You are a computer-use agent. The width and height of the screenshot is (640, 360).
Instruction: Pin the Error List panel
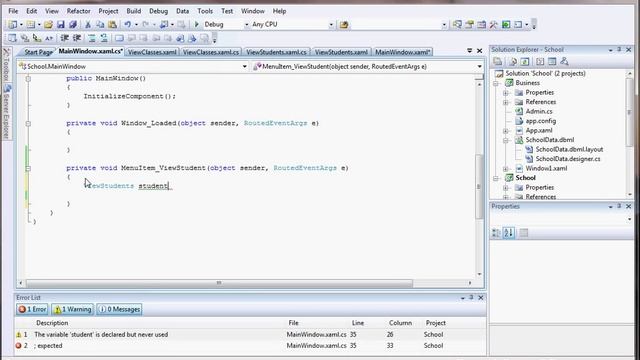[471, 298]
